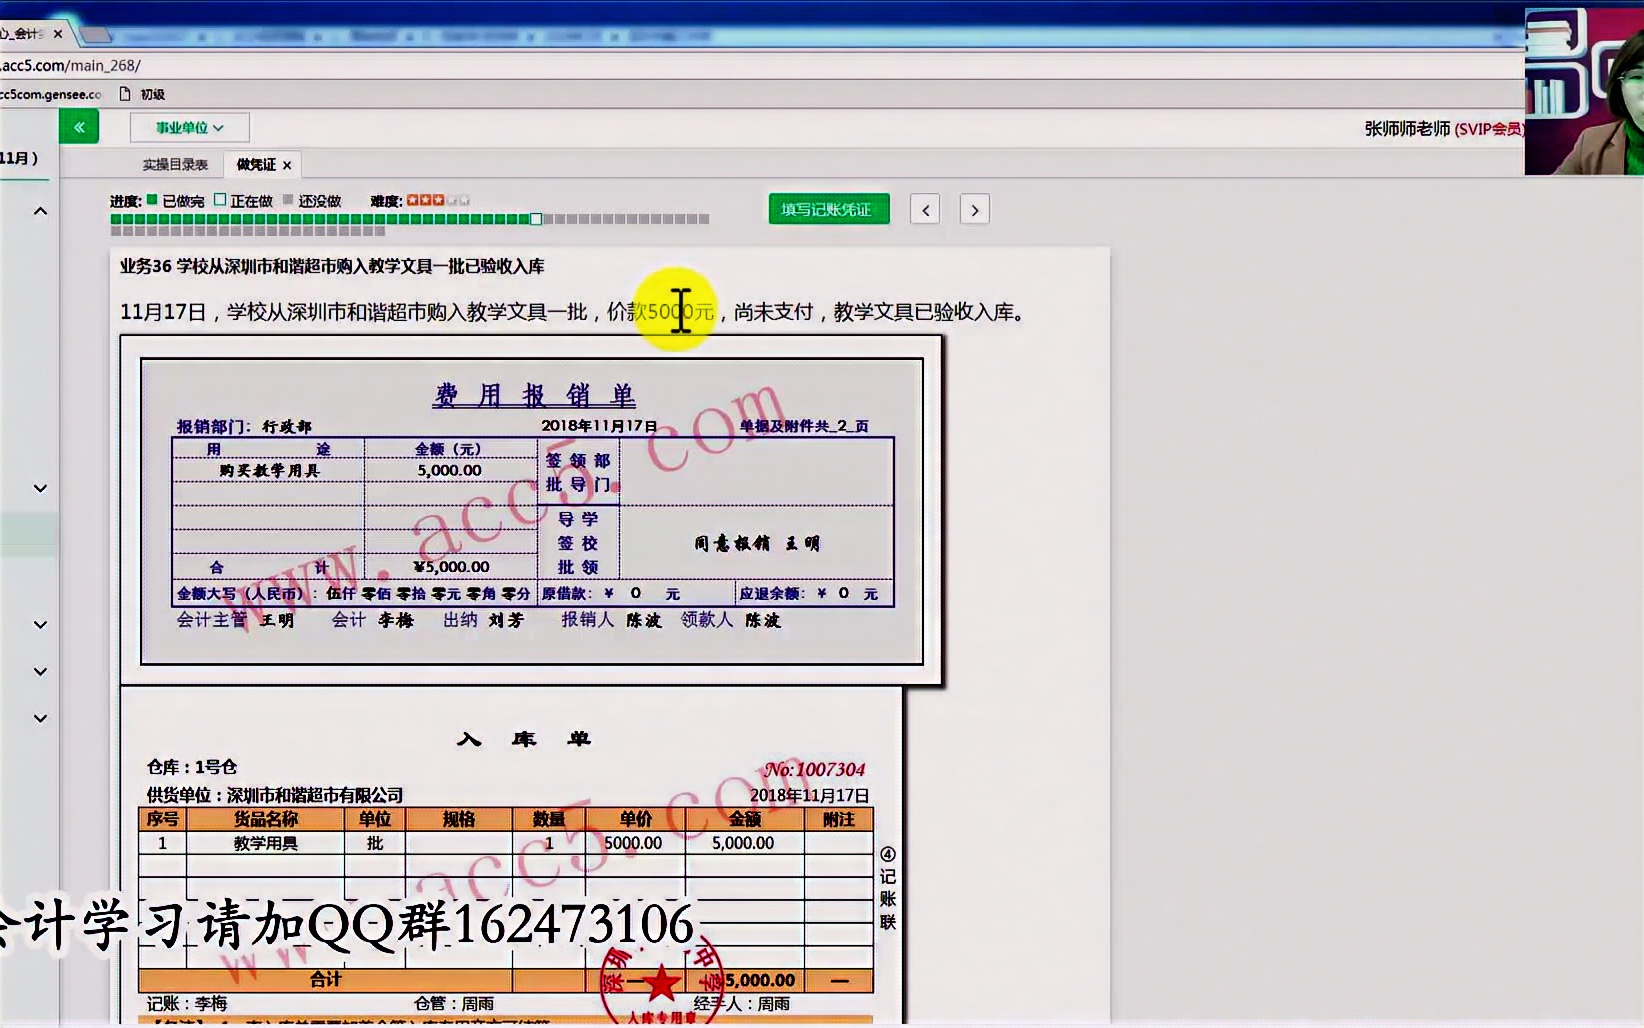Click the first green completed progress square
The height and width of the screenshot is (1028, 1644).
pyautogui.click(x=116, y=219)
